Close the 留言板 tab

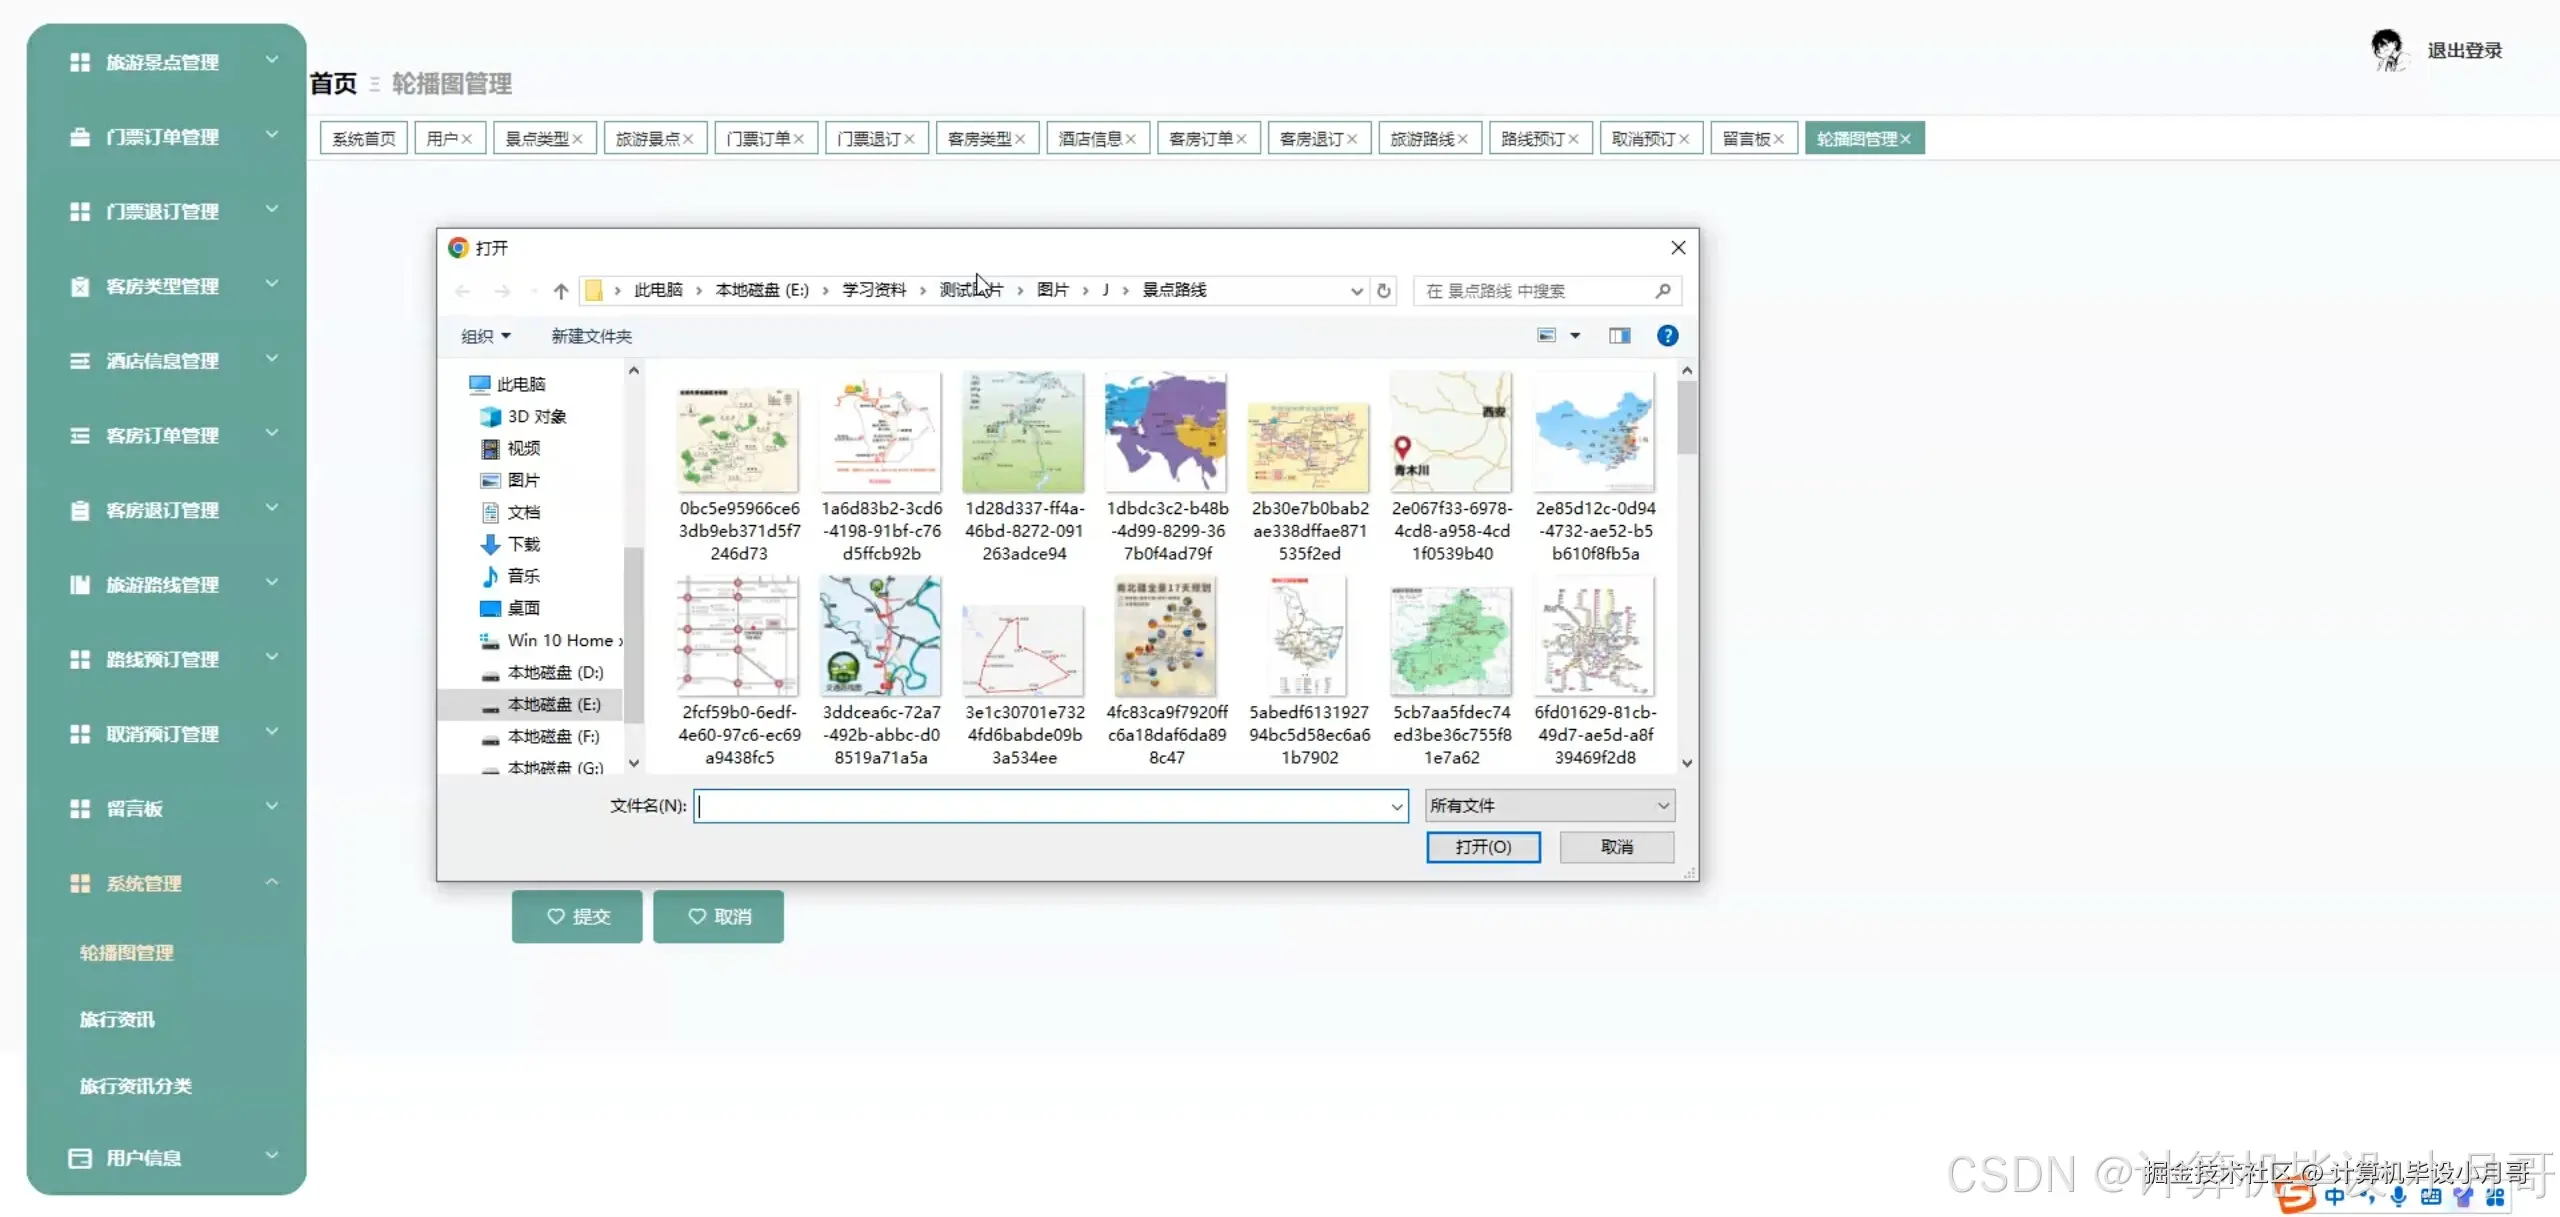point(1779,139)
